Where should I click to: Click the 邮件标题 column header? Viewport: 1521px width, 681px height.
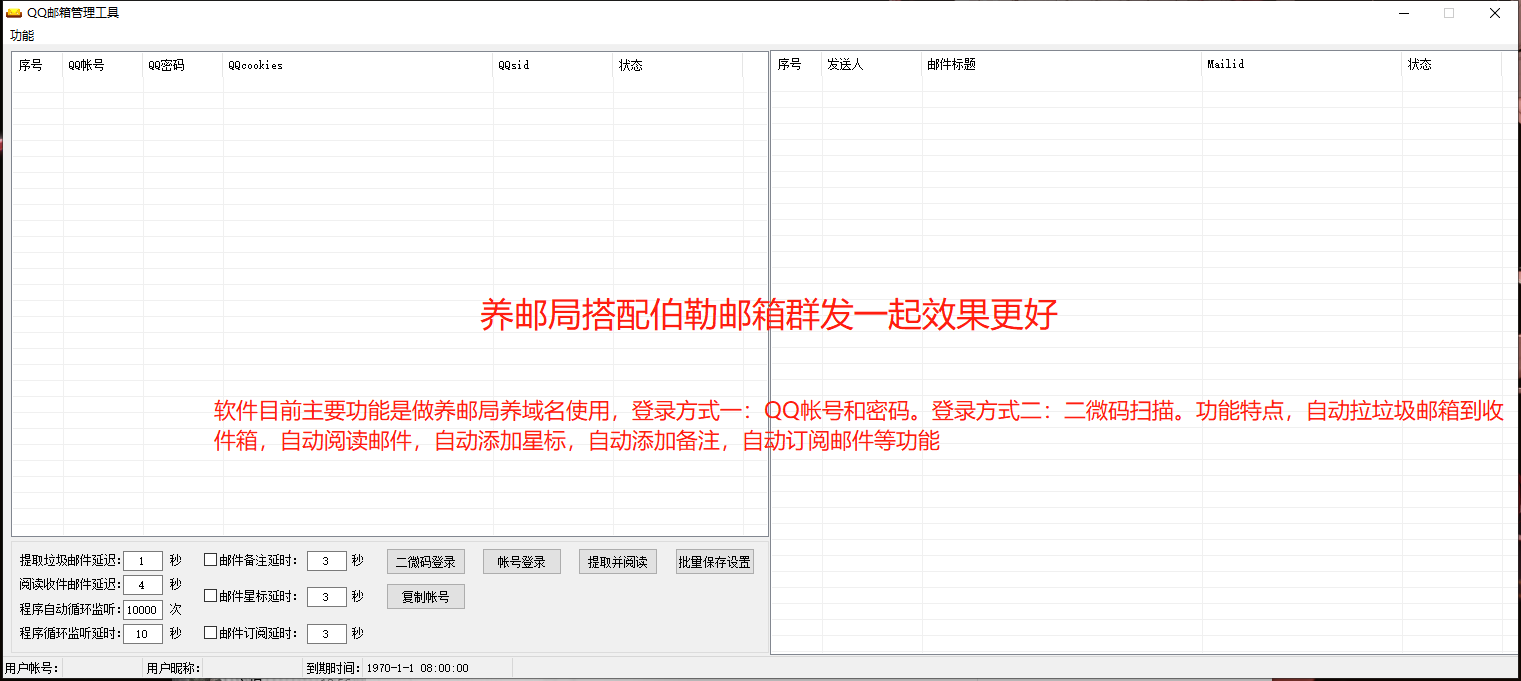point(1060,64)
